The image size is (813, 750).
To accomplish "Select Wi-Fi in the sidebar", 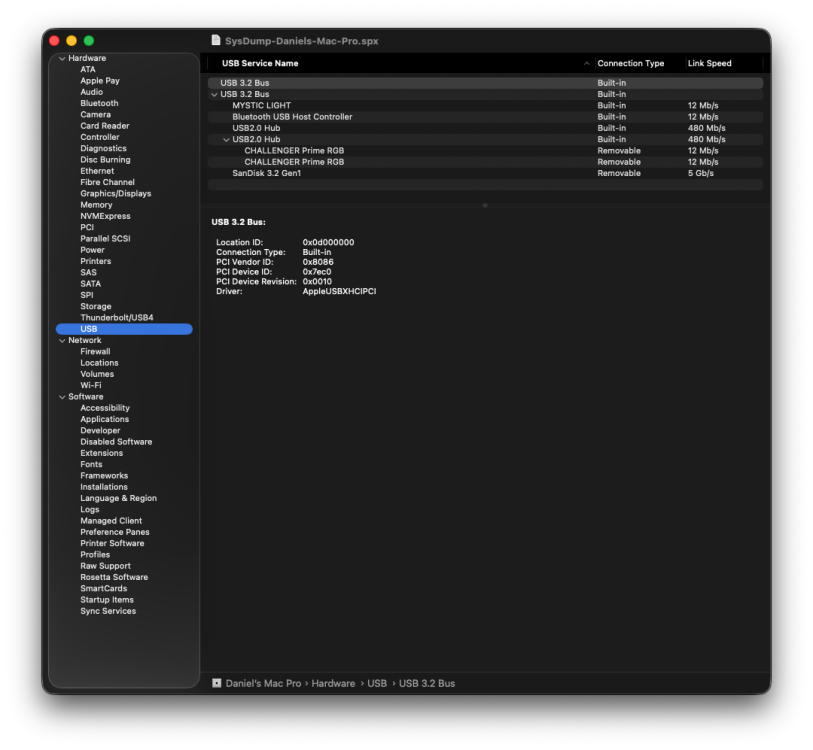I will [91, 385].
